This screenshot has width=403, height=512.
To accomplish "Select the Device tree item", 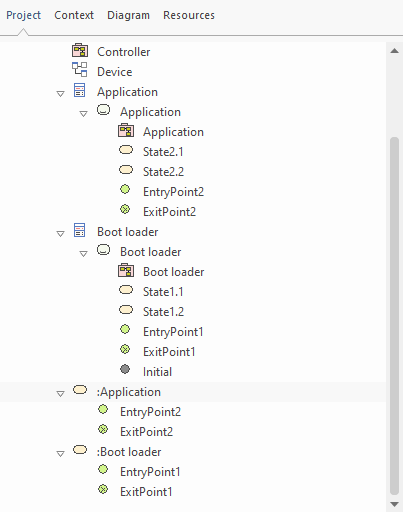I will (x=115, y=72).
